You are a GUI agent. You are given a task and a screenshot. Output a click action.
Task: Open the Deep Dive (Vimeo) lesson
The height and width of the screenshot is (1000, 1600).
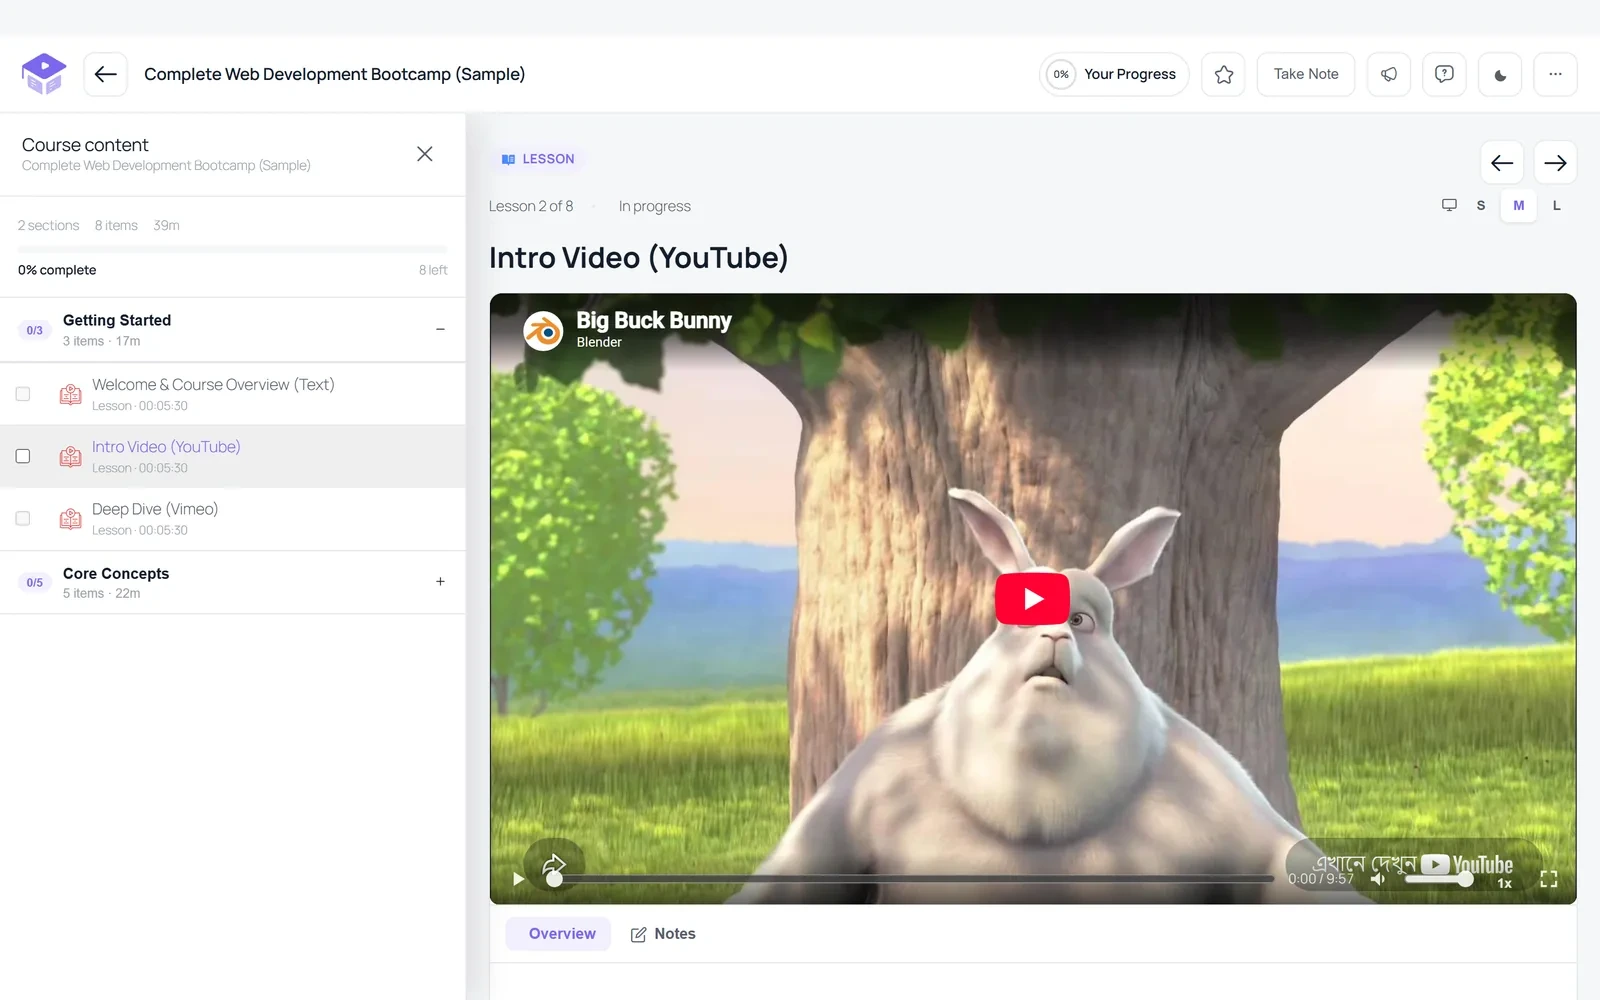[x=155, y=509]
